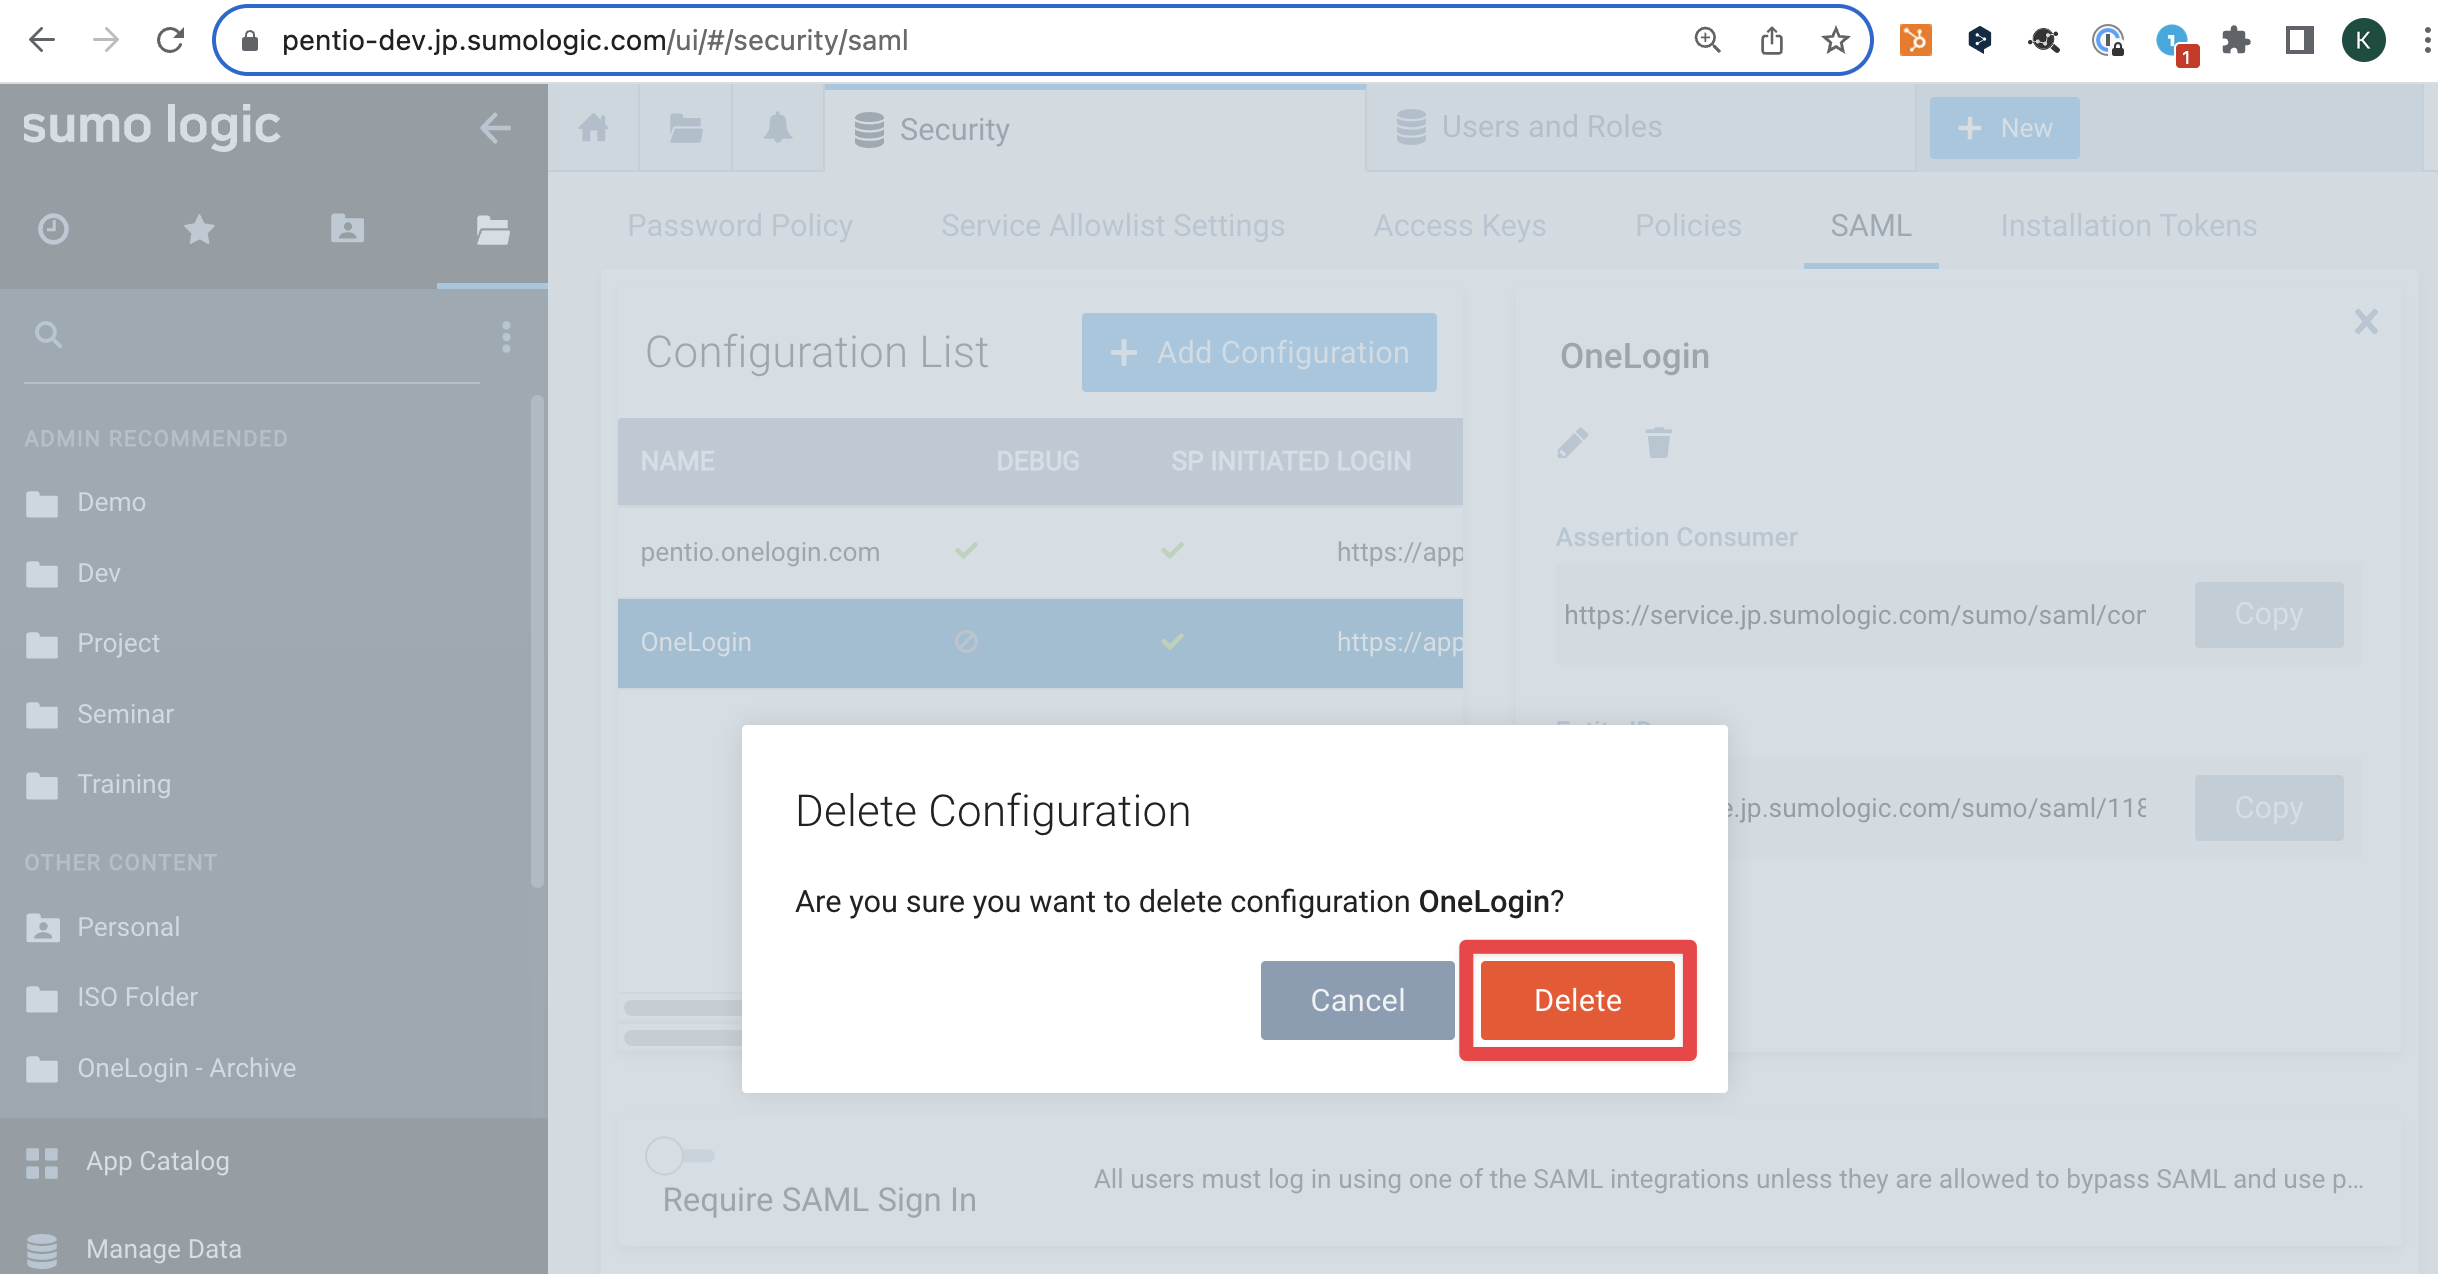Image resolution: width=2438 pixels, height=1274 pixels.
Task: Open Library folder icon tab
Action: point(685,128)
